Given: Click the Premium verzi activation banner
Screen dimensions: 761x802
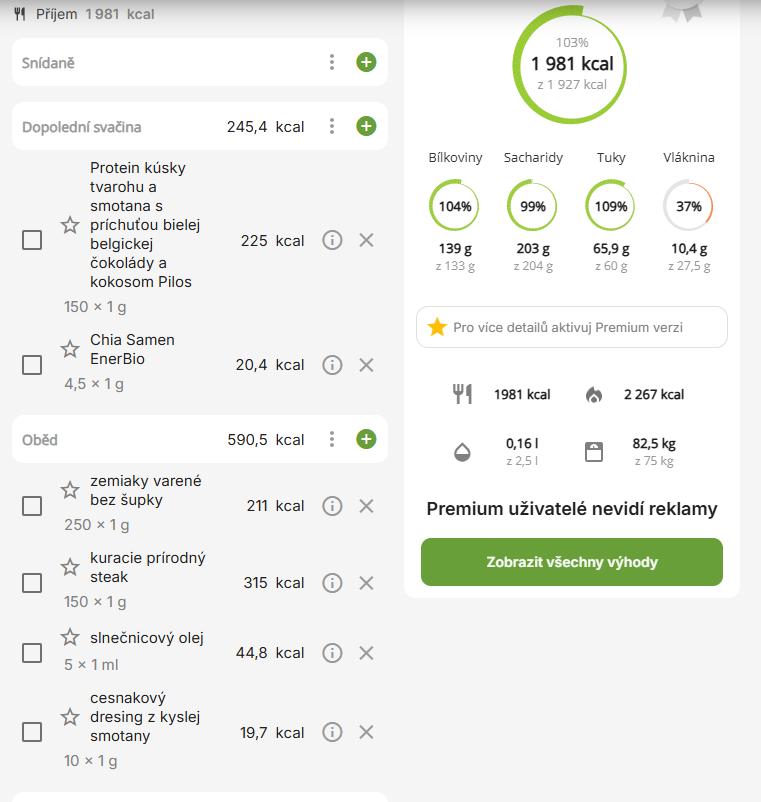Looking at the screenshot, I should pyautogui.click(x=572, y=327).
